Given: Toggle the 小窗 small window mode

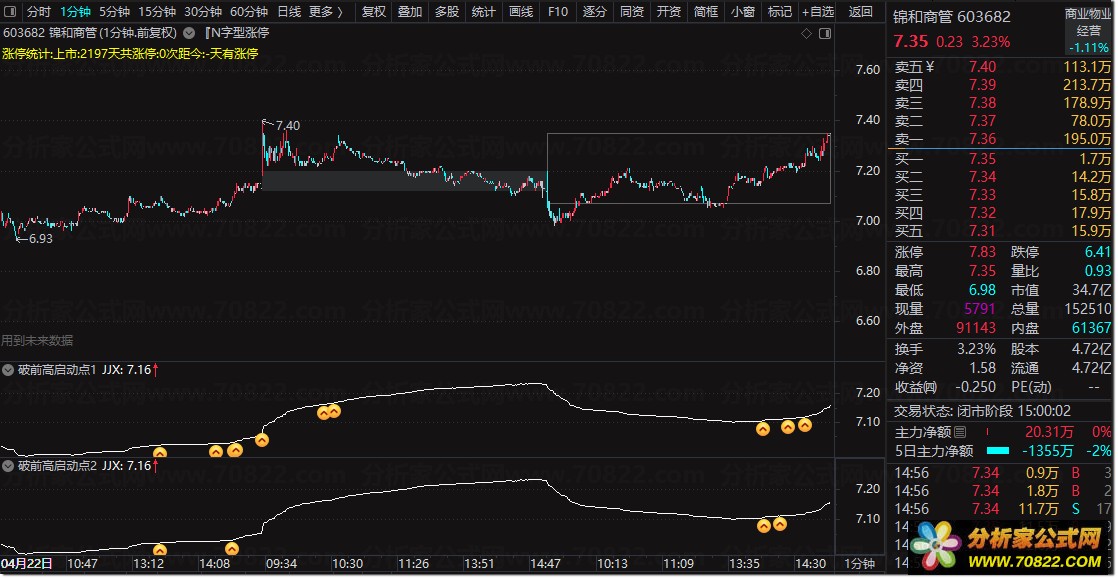Looking at the screenshot, I should [743, 12].
